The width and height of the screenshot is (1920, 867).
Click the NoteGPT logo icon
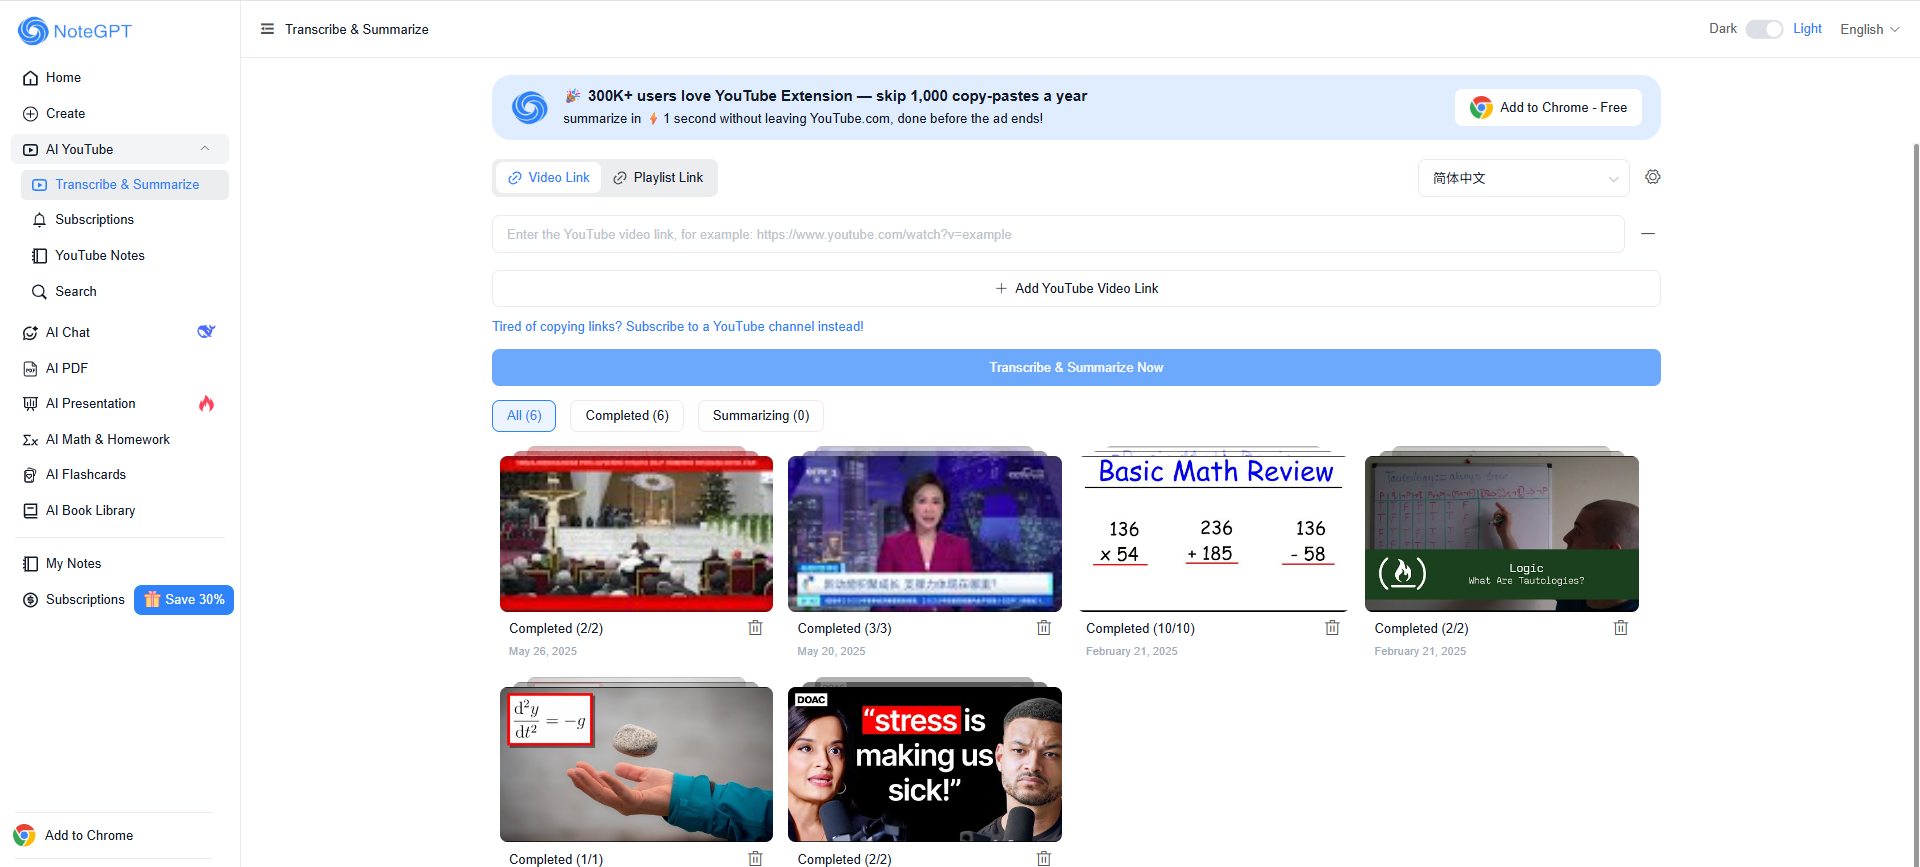pyautogui.click(x=33, y=31)
